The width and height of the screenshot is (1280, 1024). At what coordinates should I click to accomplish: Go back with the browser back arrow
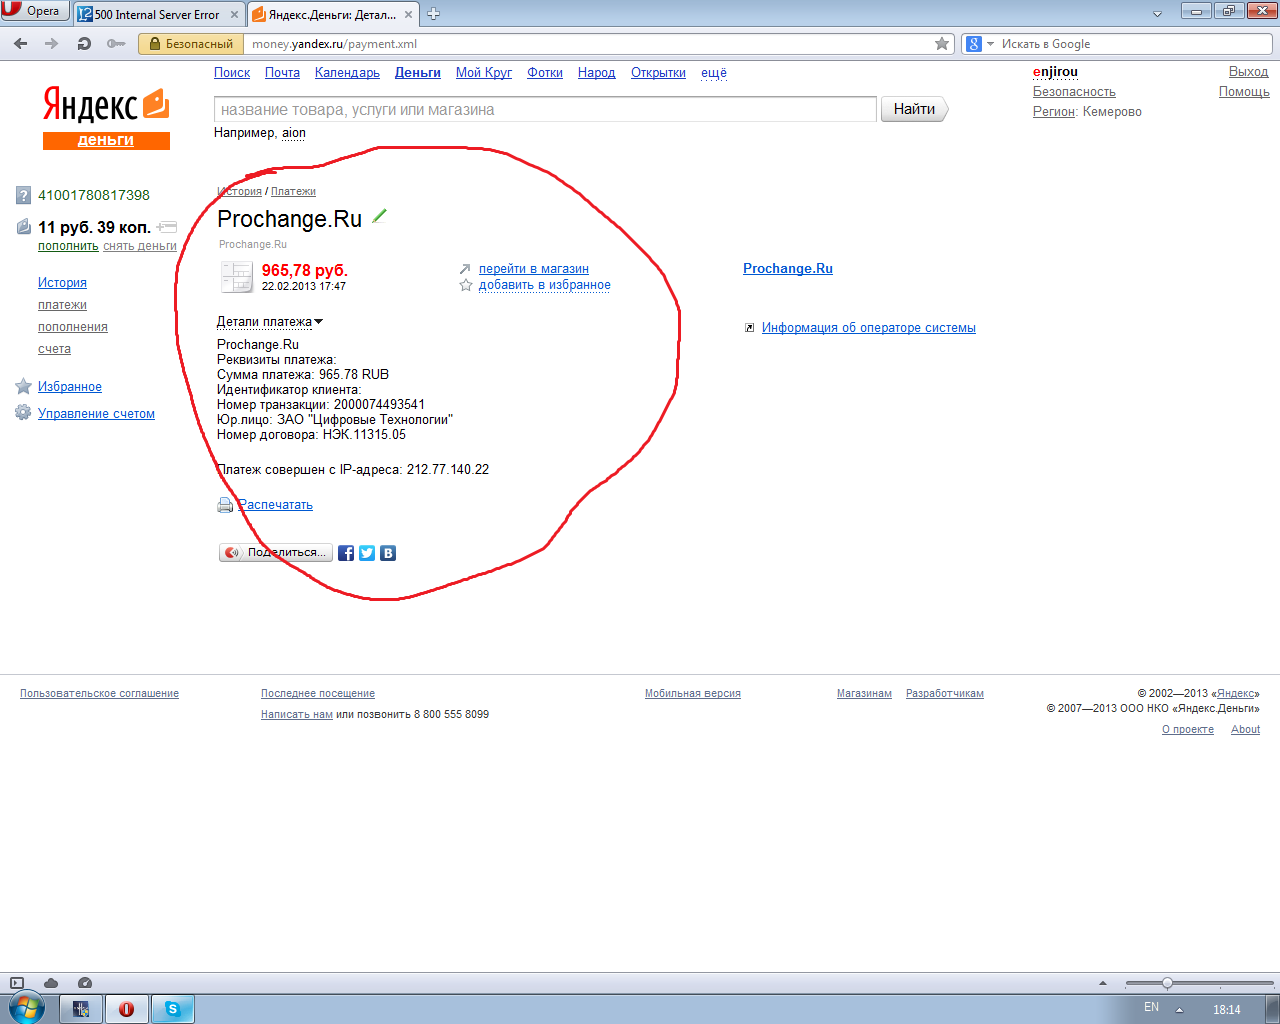pos(21,44)
